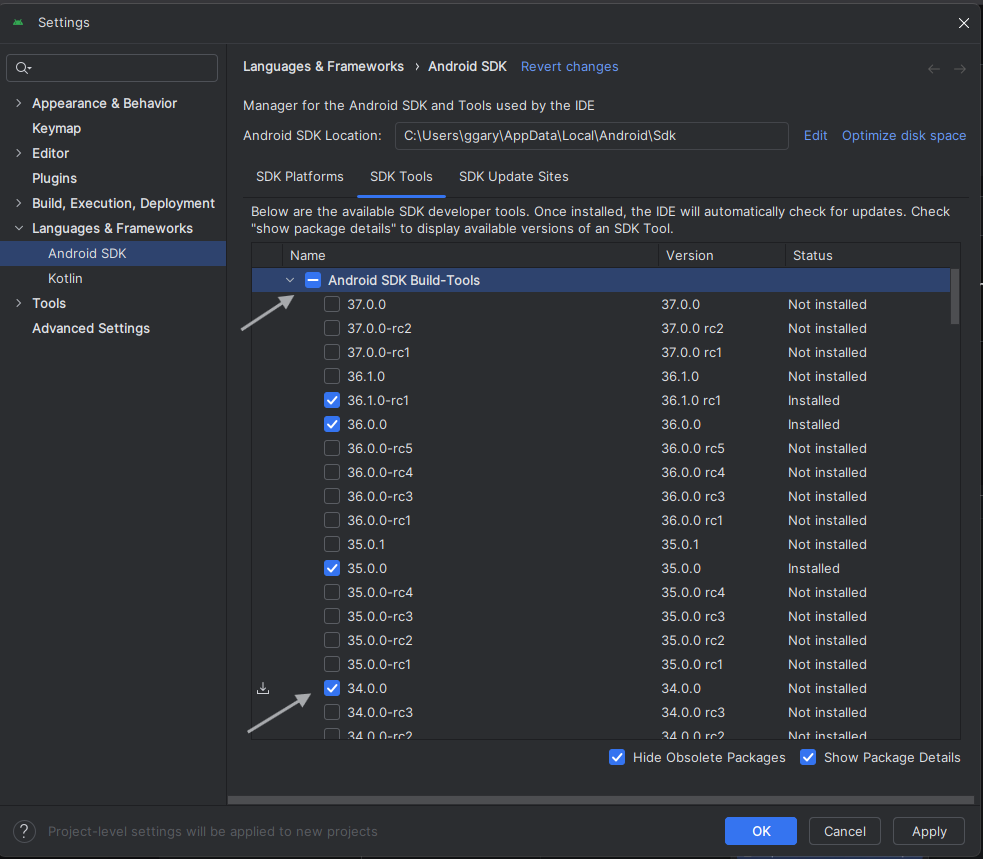Viewport: 983px width, 859px height.
Task: Check the 36.0.0-rc5 checkbox
Action: pyautogui.click(x=332, y=448)
